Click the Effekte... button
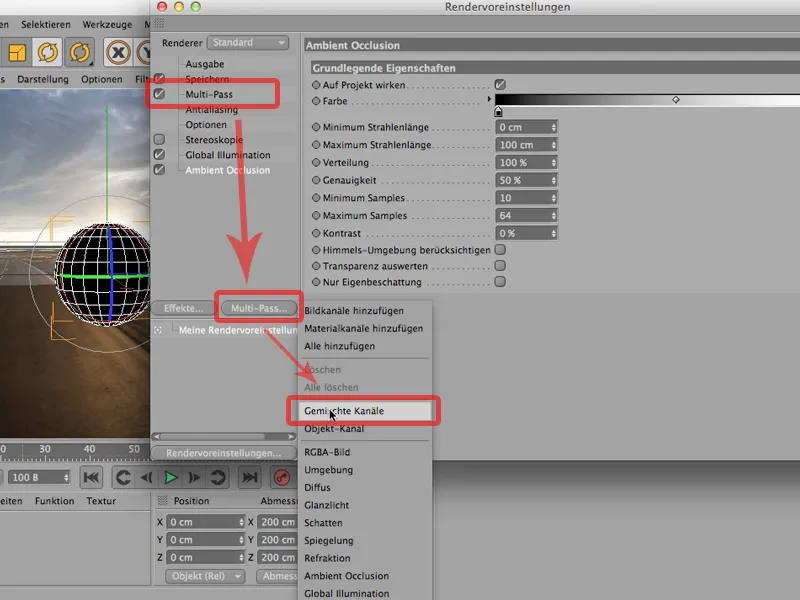The image size is (800, 600). (x=184, y=308)
